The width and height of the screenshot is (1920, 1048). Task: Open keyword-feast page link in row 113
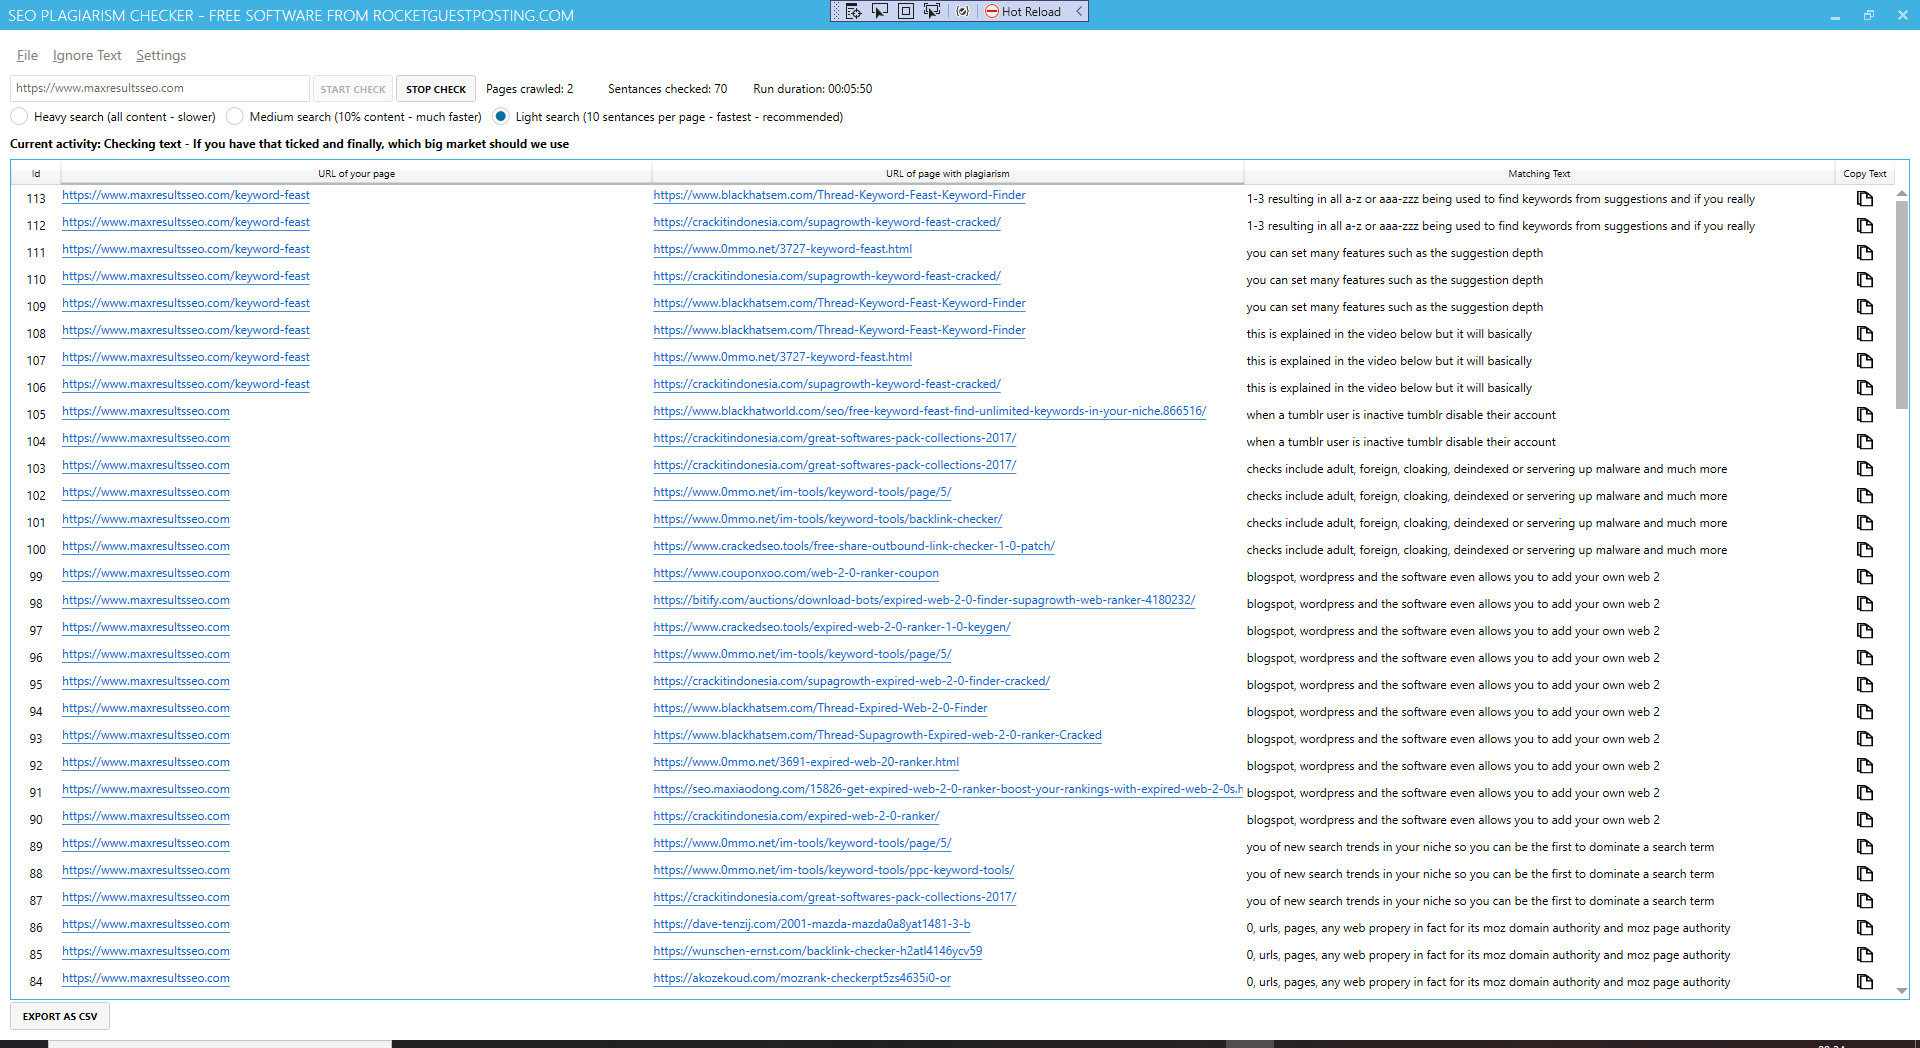[x=186, y=196]
